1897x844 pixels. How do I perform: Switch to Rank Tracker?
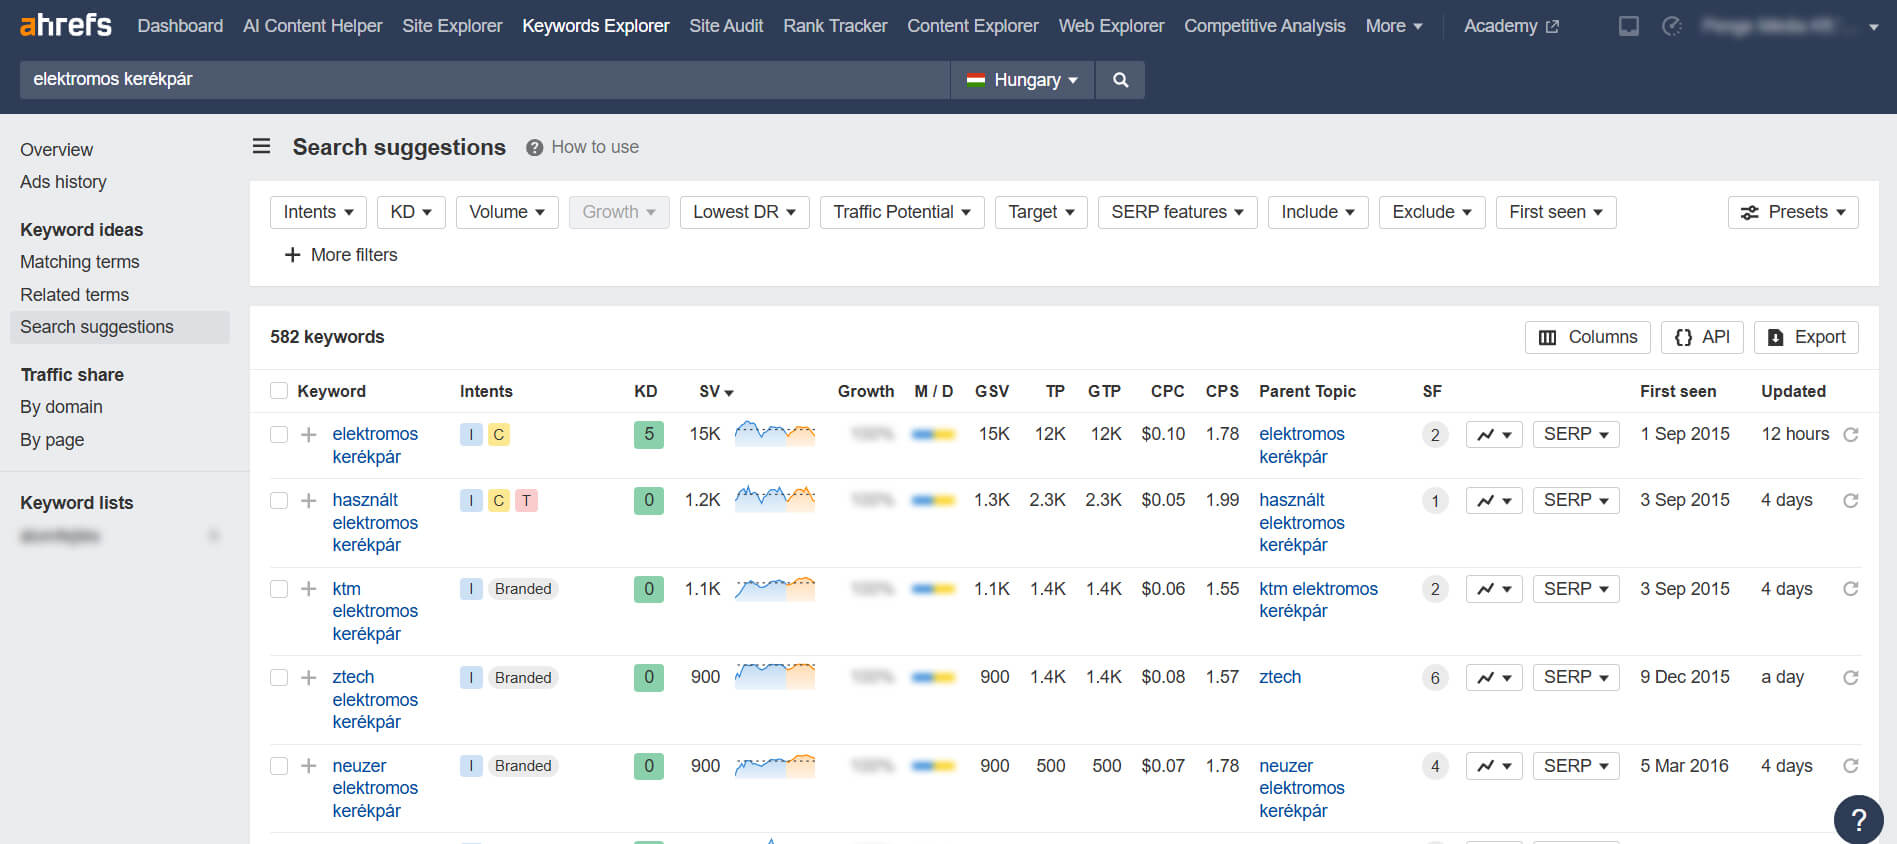[x=835, y=26]
